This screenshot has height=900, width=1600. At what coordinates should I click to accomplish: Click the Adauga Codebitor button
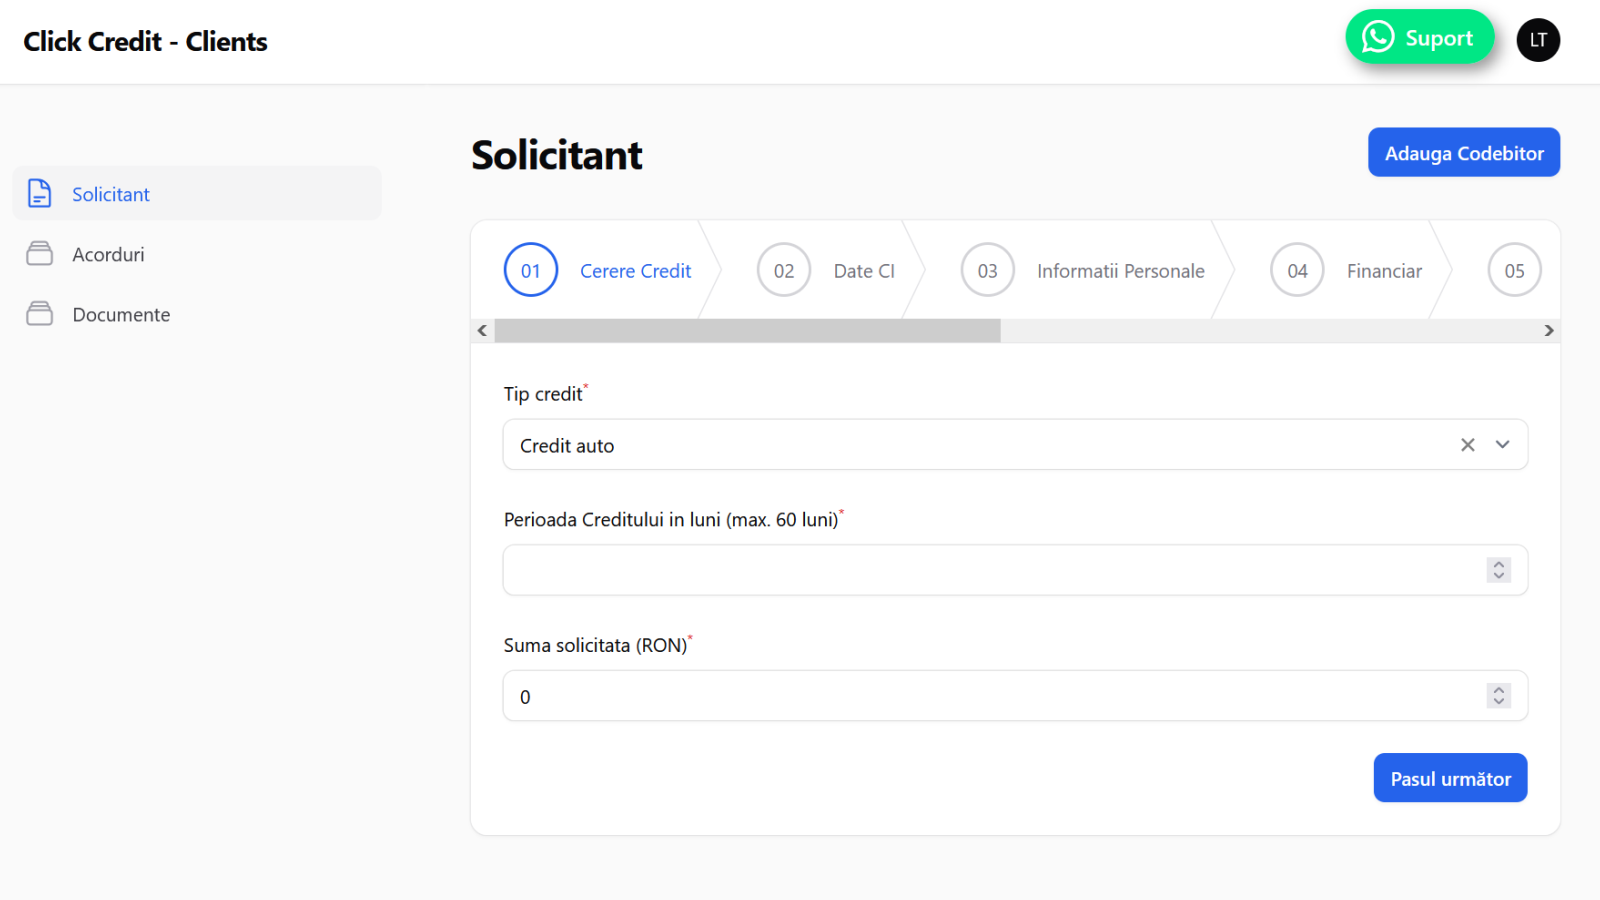[x=1463, y=153]
